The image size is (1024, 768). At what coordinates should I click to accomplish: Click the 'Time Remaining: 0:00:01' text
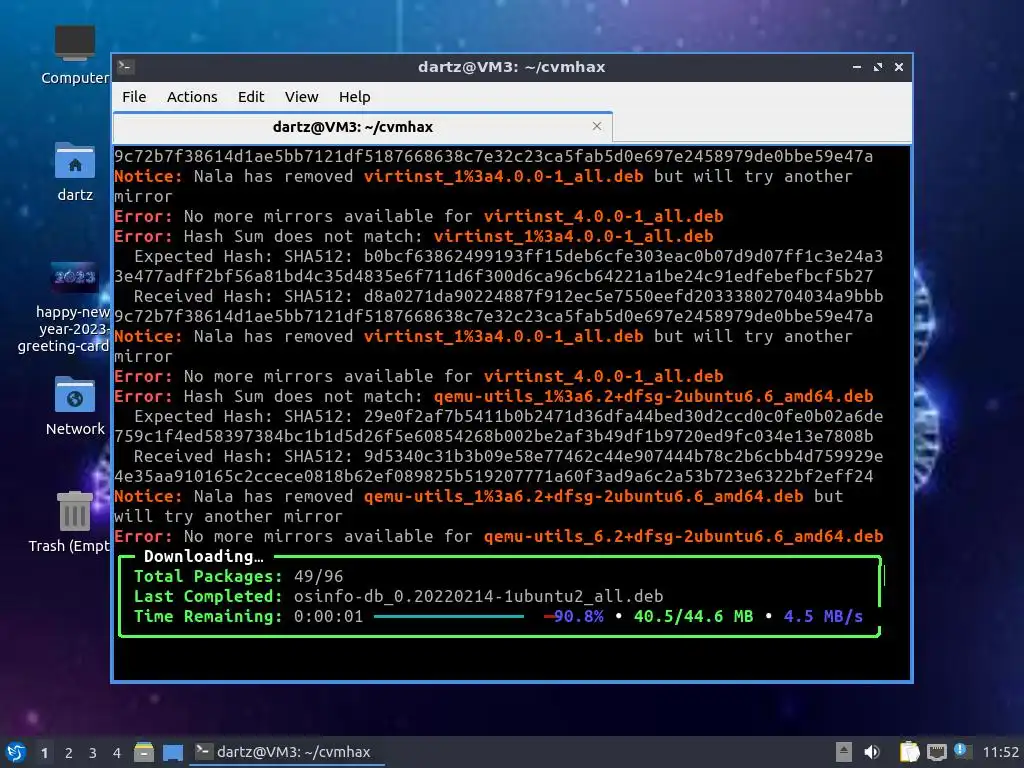coord(248,616)
